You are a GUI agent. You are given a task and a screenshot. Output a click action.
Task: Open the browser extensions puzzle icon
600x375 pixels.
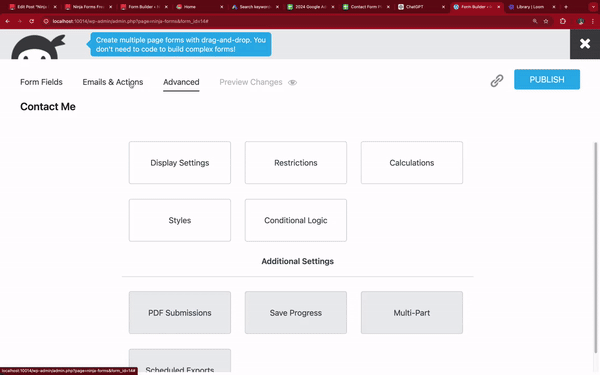[x=562, y=21]
